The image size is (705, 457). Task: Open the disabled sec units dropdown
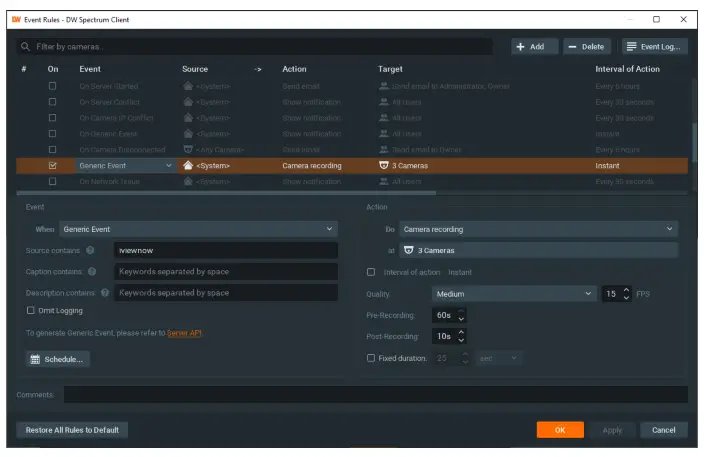(x=500, y=358)
